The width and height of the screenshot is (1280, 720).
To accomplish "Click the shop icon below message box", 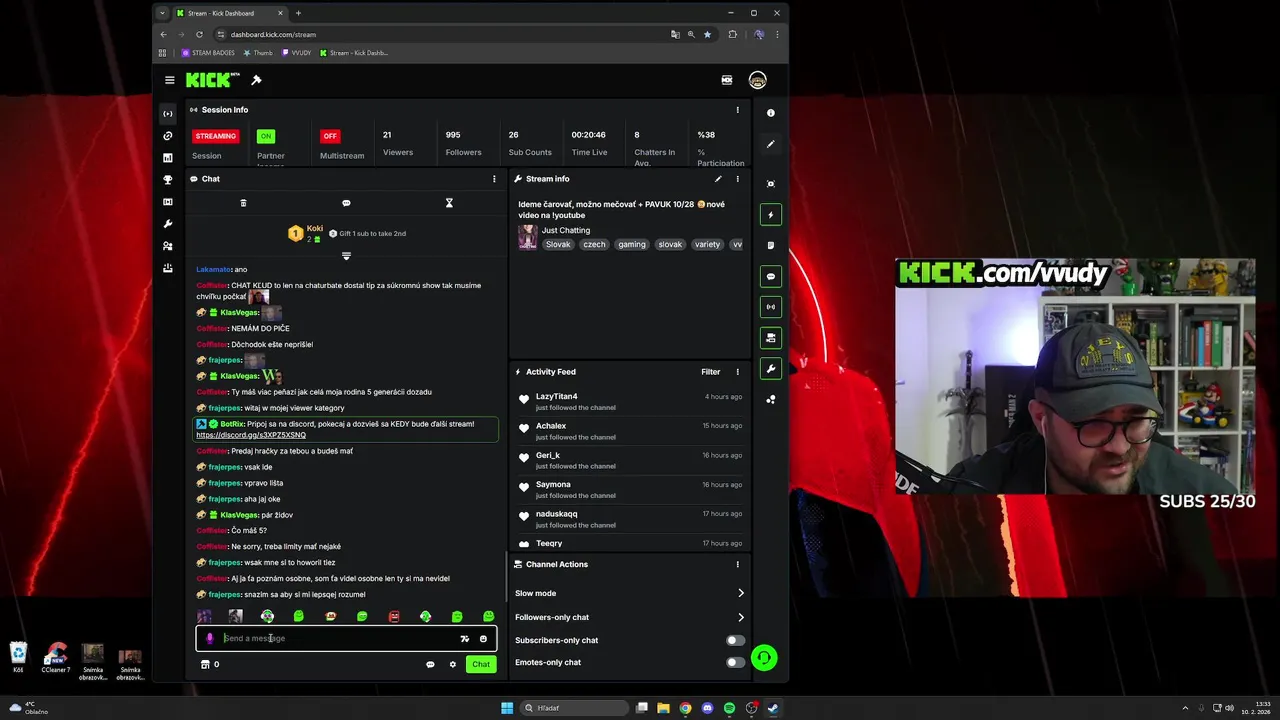I will coord(205,664).
